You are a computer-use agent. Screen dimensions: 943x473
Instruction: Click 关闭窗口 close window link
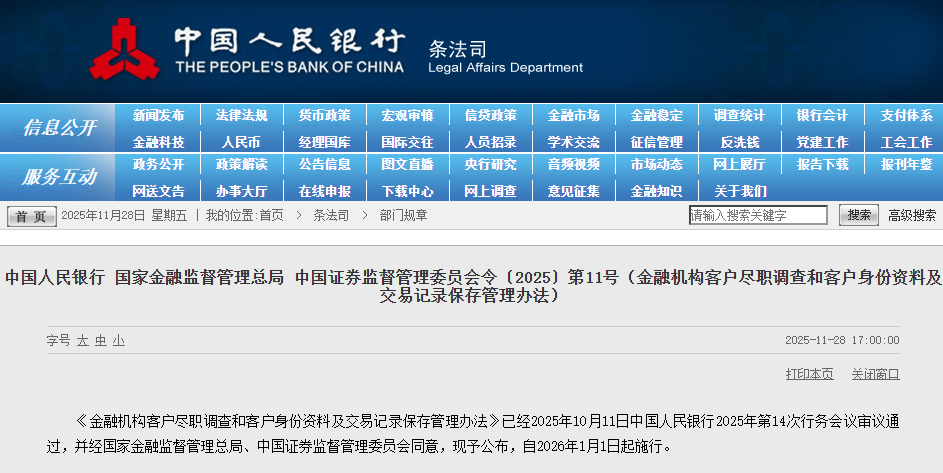click(x=876, y=374)
